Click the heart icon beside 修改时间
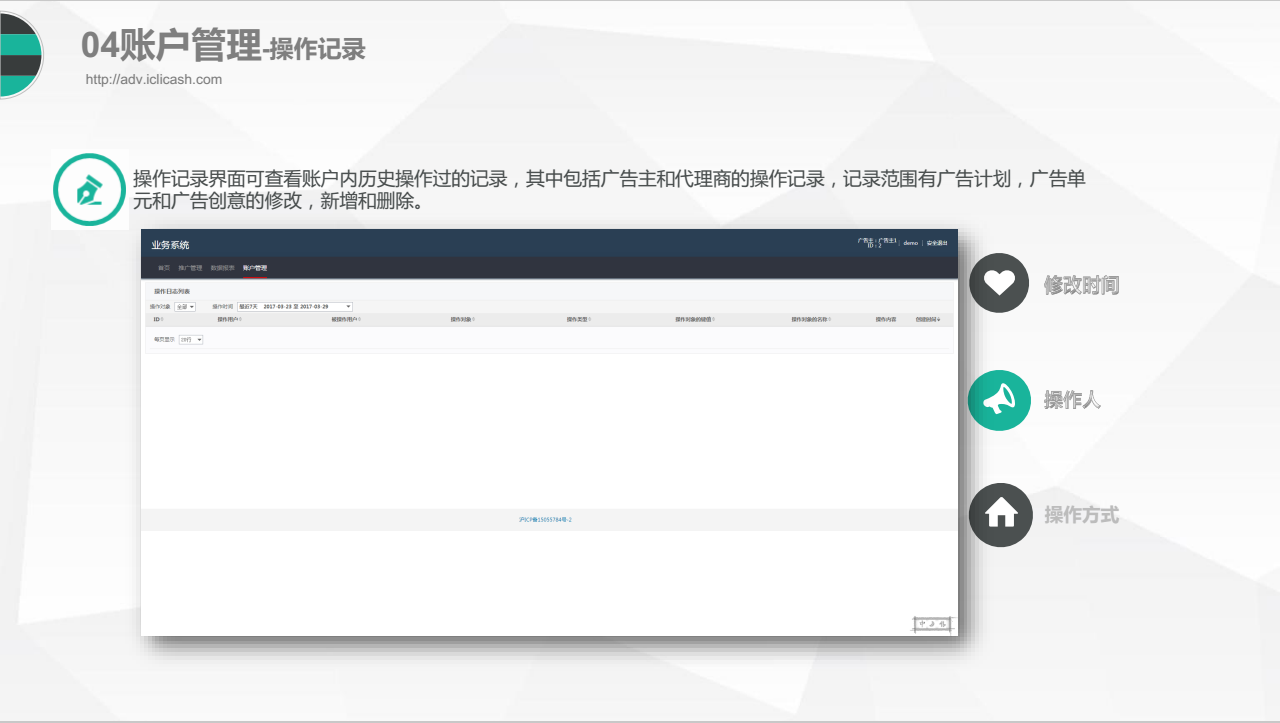 point(998,283)
